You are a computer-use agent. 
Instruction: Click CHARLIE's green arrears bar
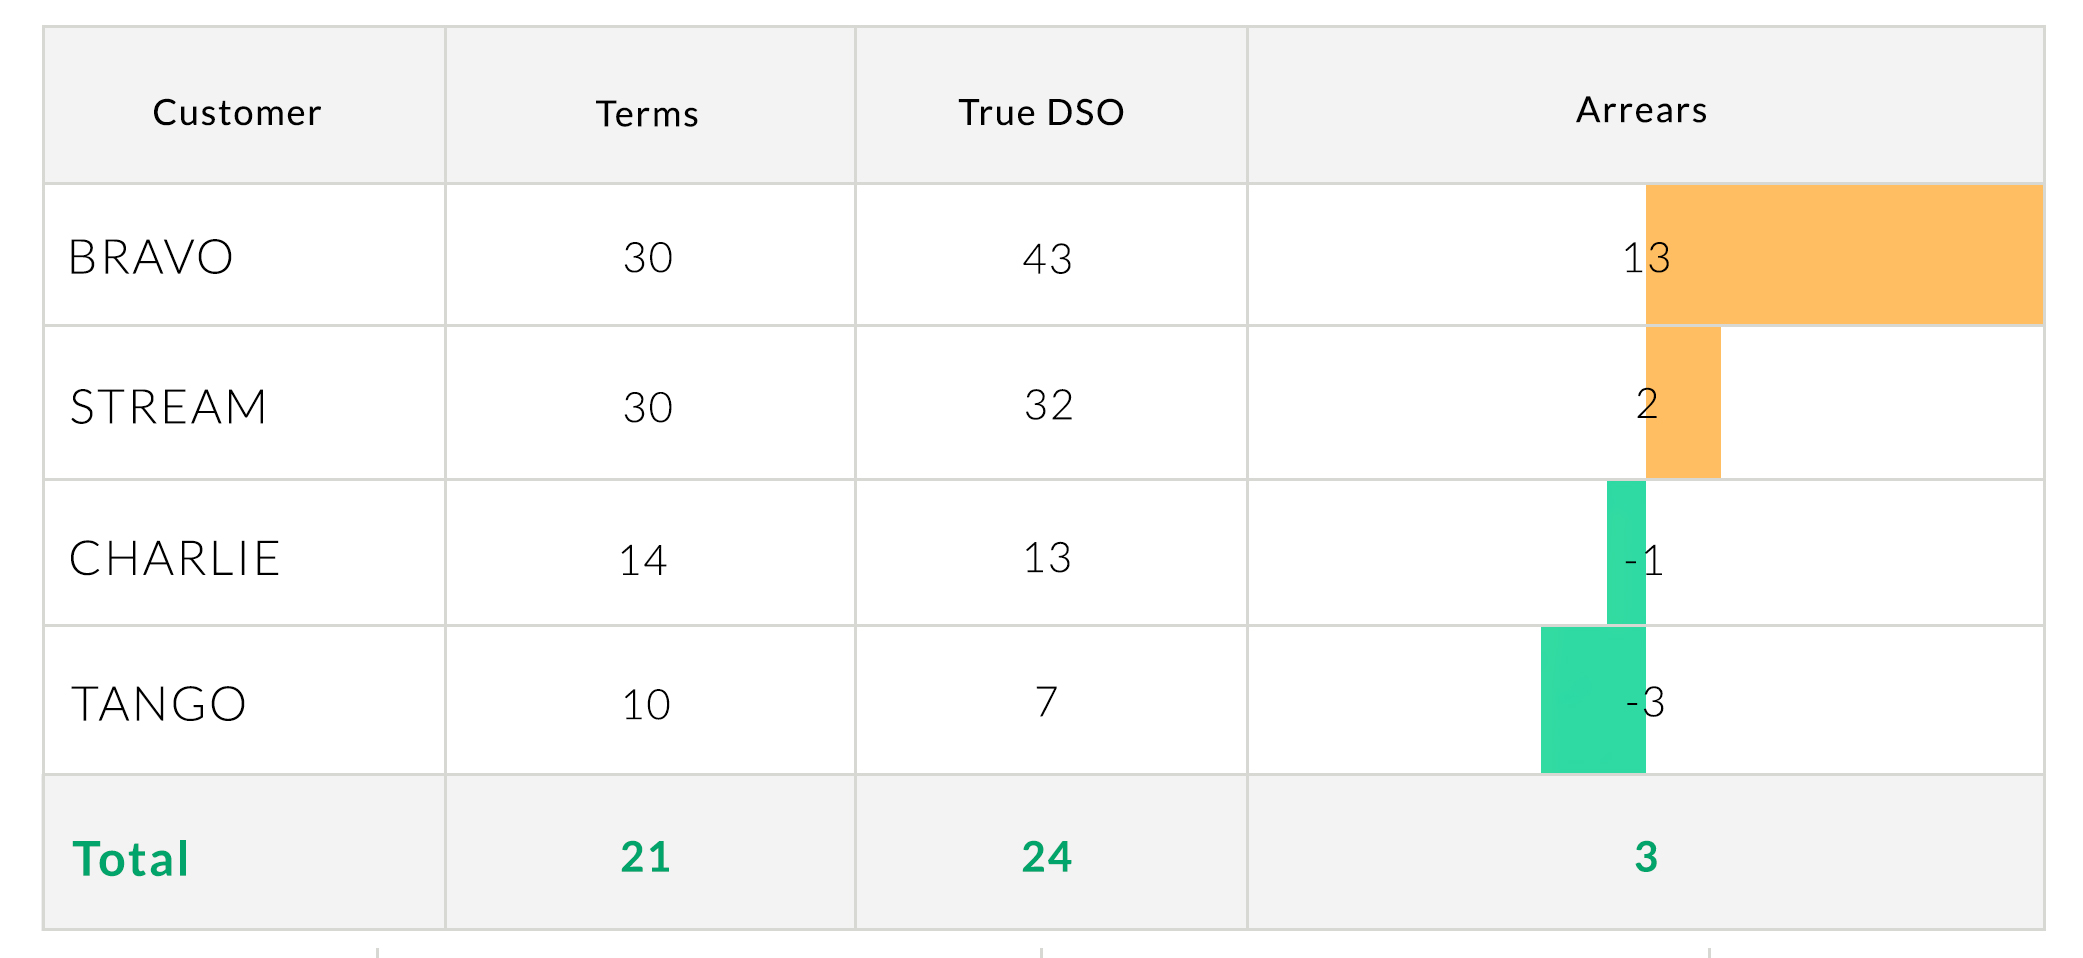tap(1625, 553)
